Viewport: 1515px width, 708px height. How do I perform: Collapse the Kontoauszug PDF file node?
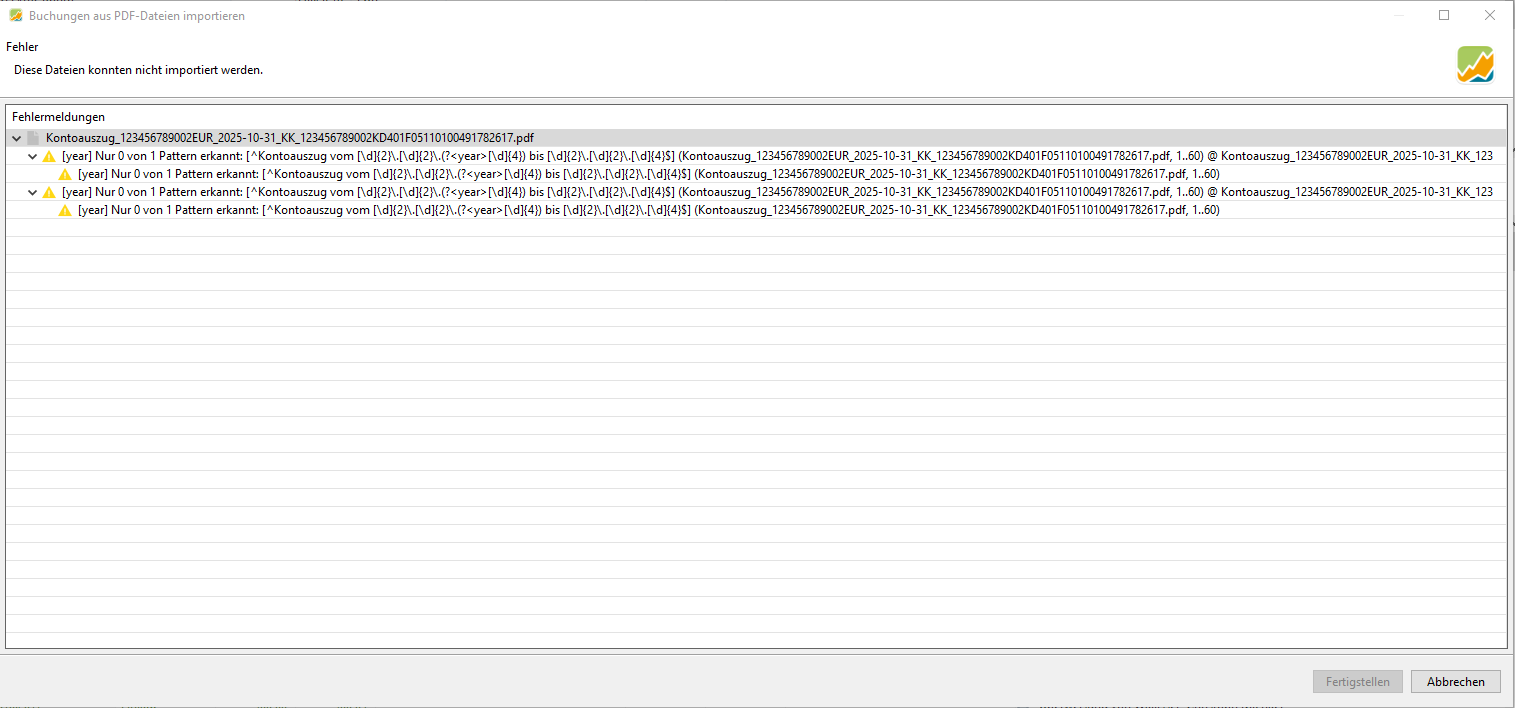pyautogui.click(x=16, y=138)
